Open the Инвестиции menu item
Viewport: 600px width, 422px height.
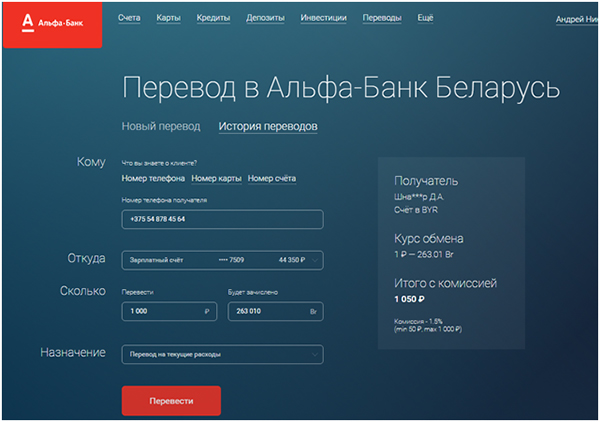[323, 18]
